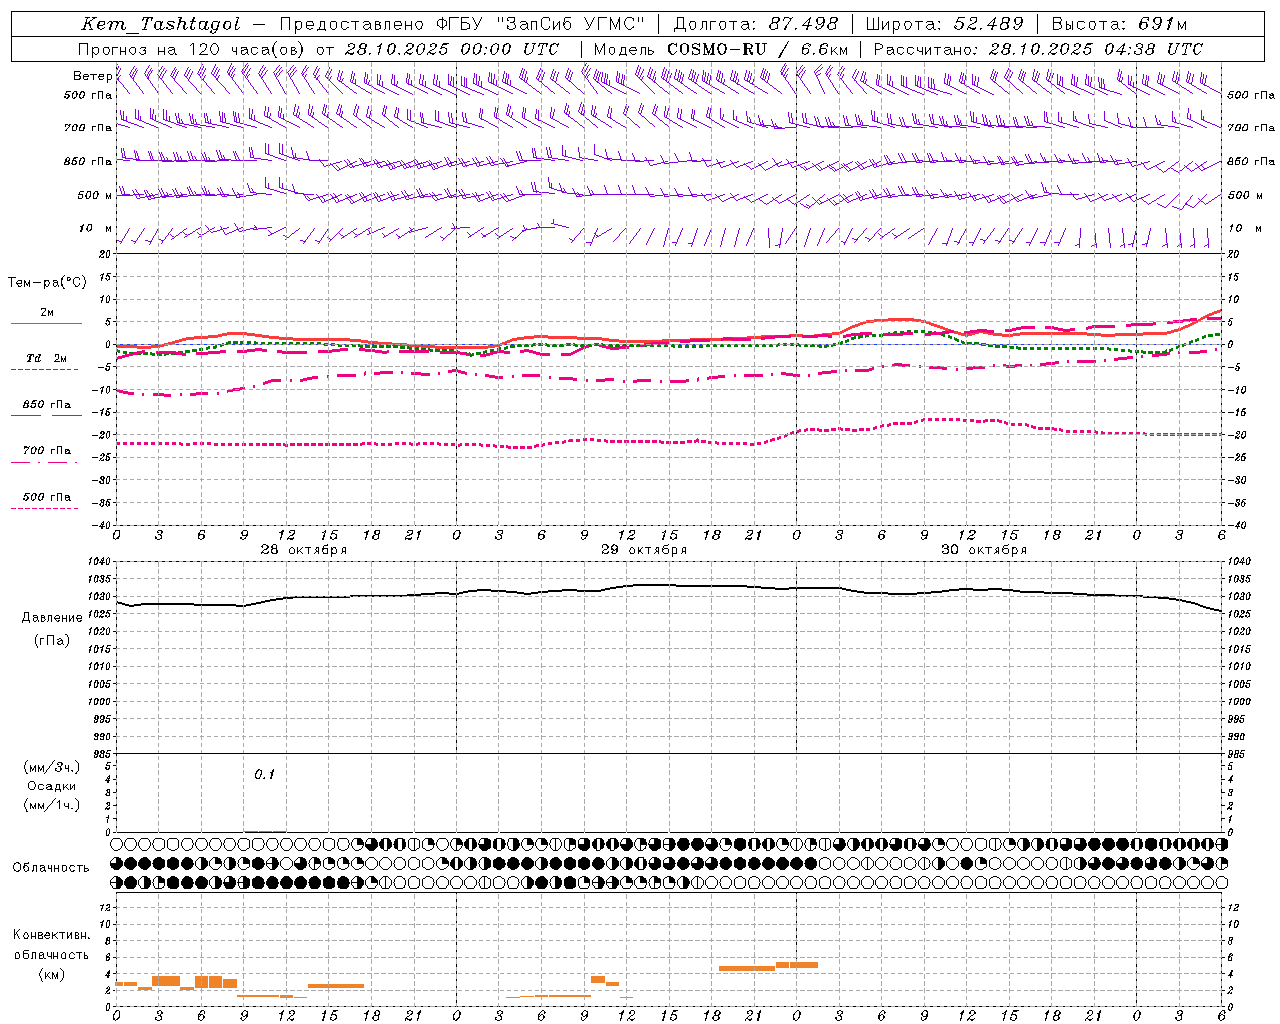Viewport: 1280px width, 1024px height.
Task: Click the 30 октября date label
Action: (984, 550)
